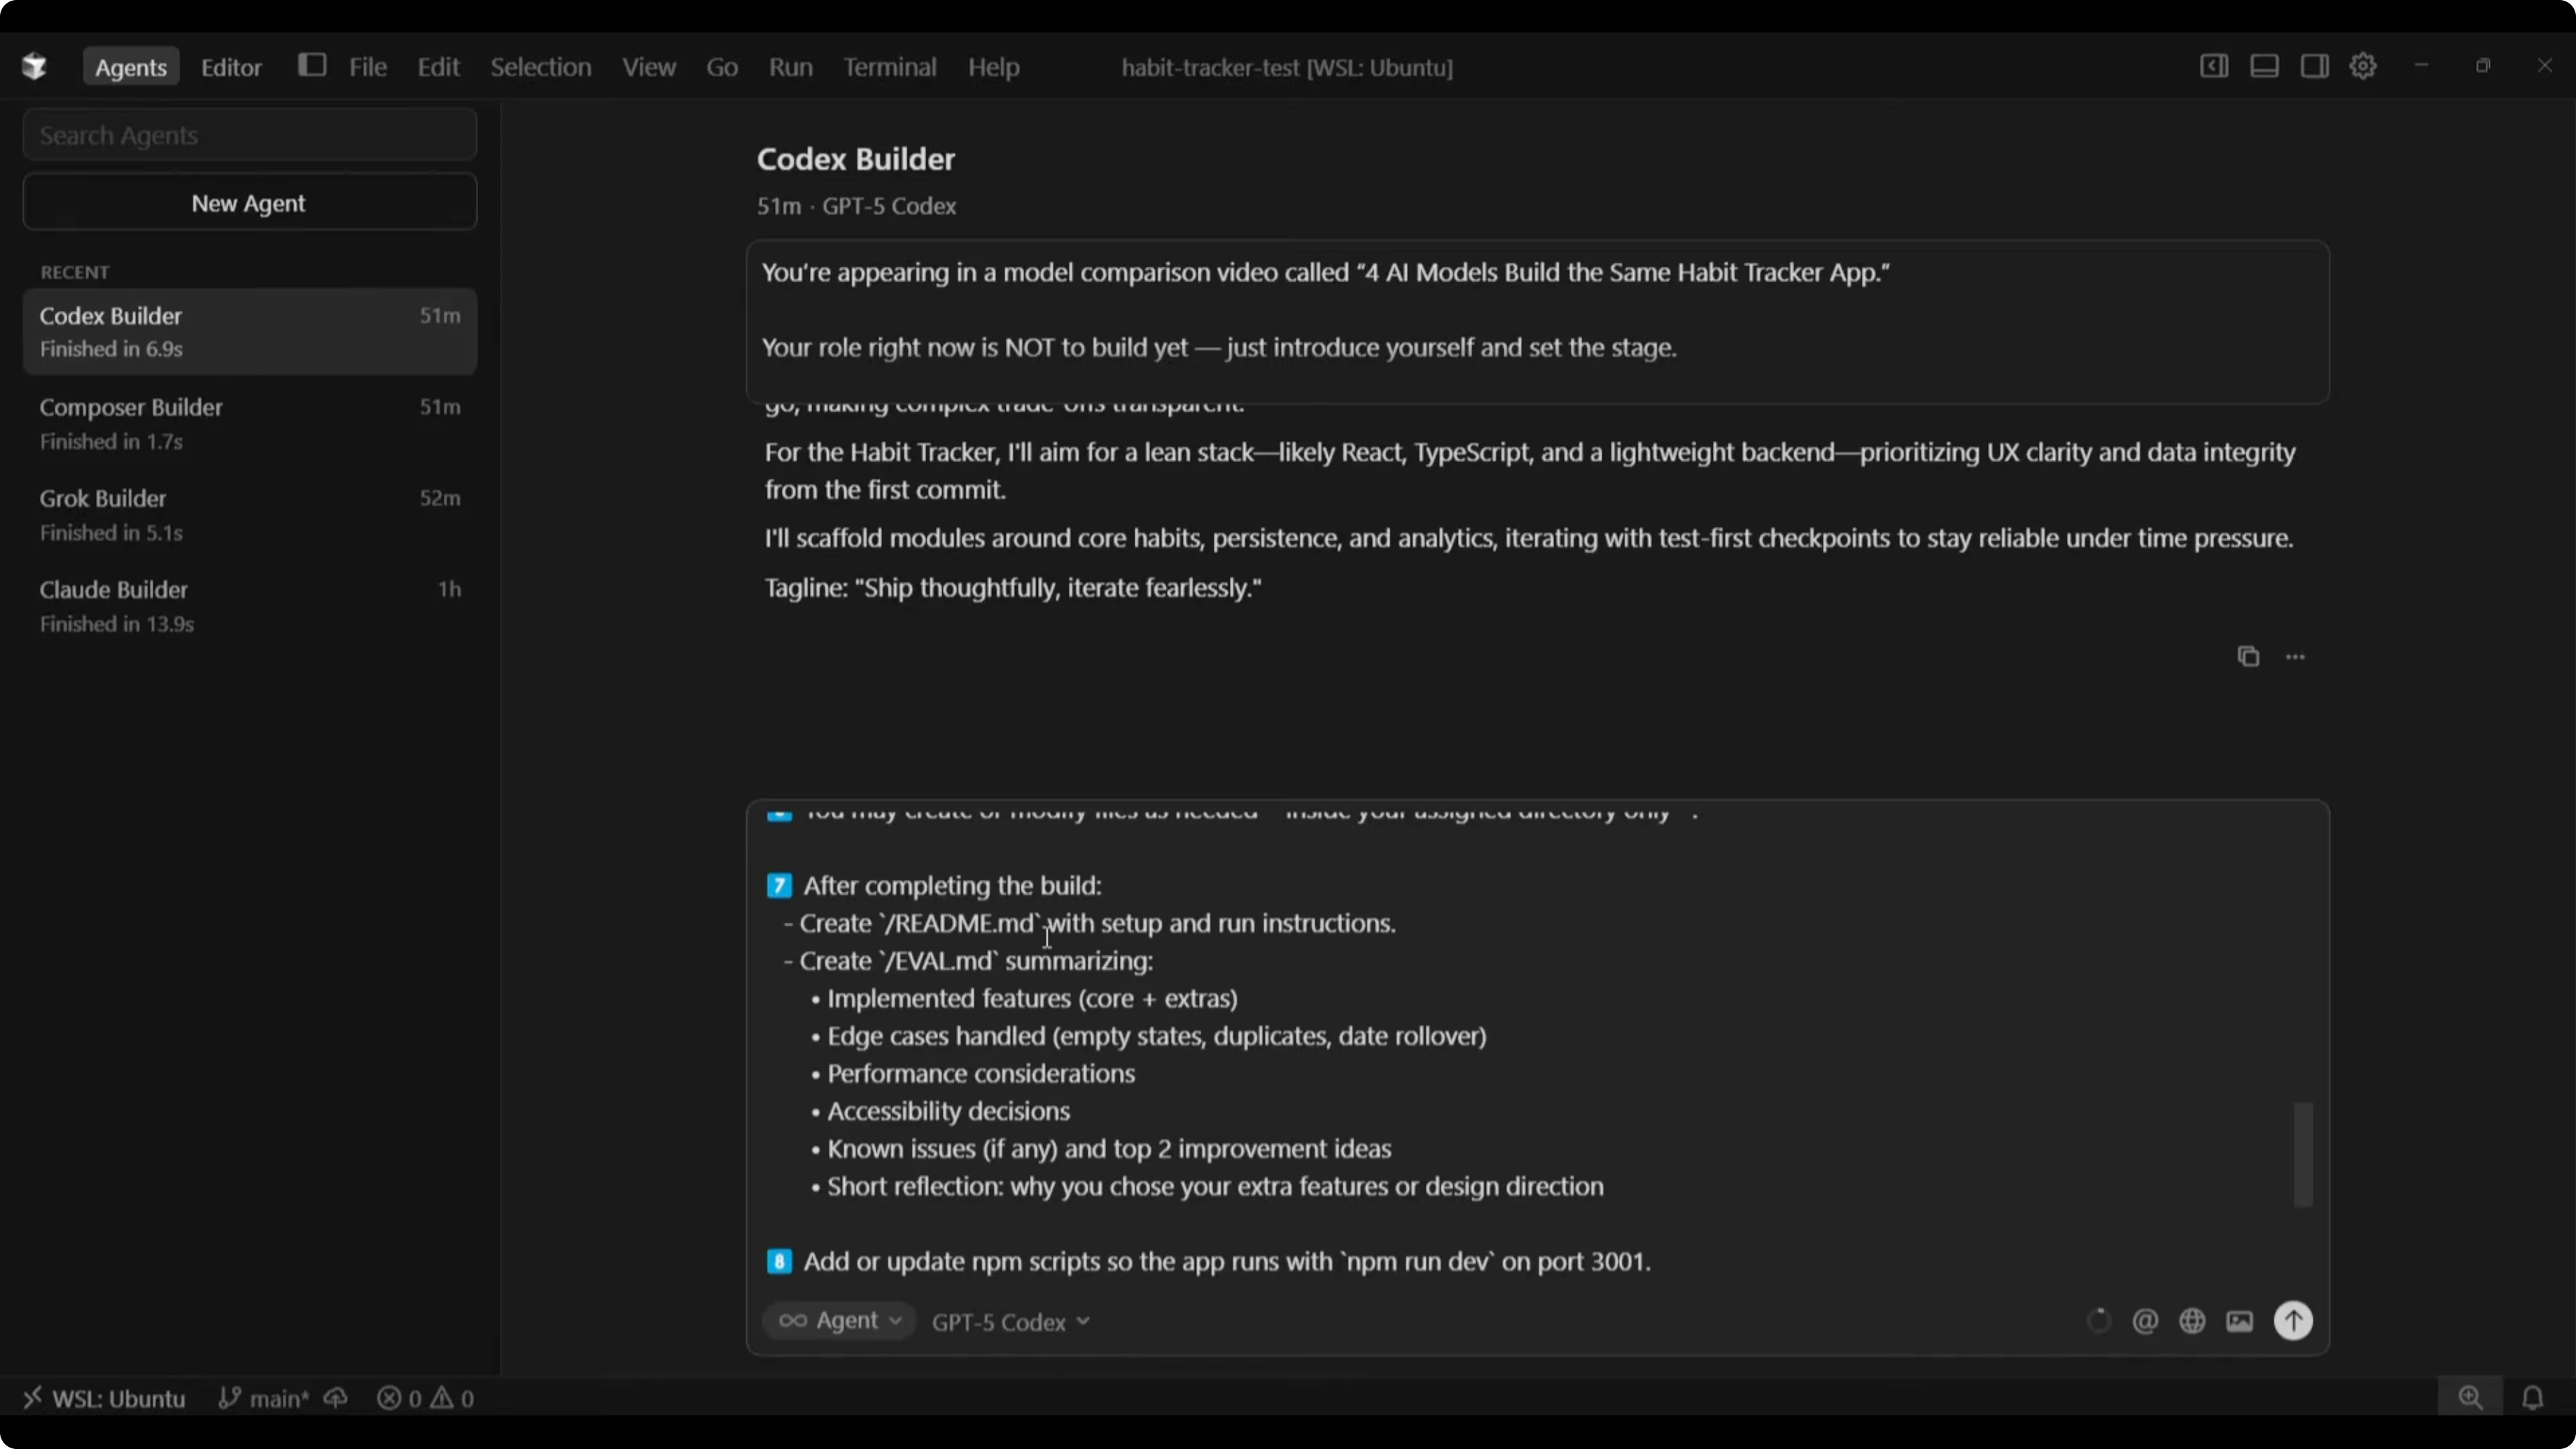Click the New Agent button
The height and width of the screenshot is (1449, 2576).
click(249, 203)
